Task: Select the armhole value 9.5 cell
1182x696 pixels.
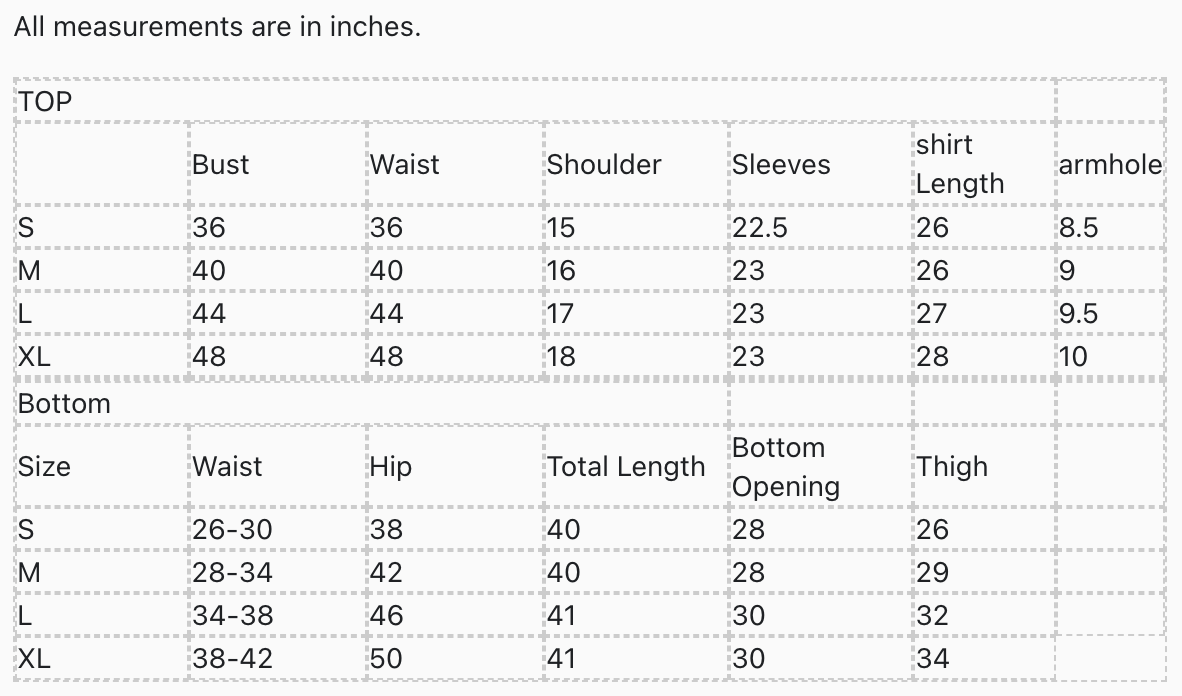Action: tap(1078, 314)
